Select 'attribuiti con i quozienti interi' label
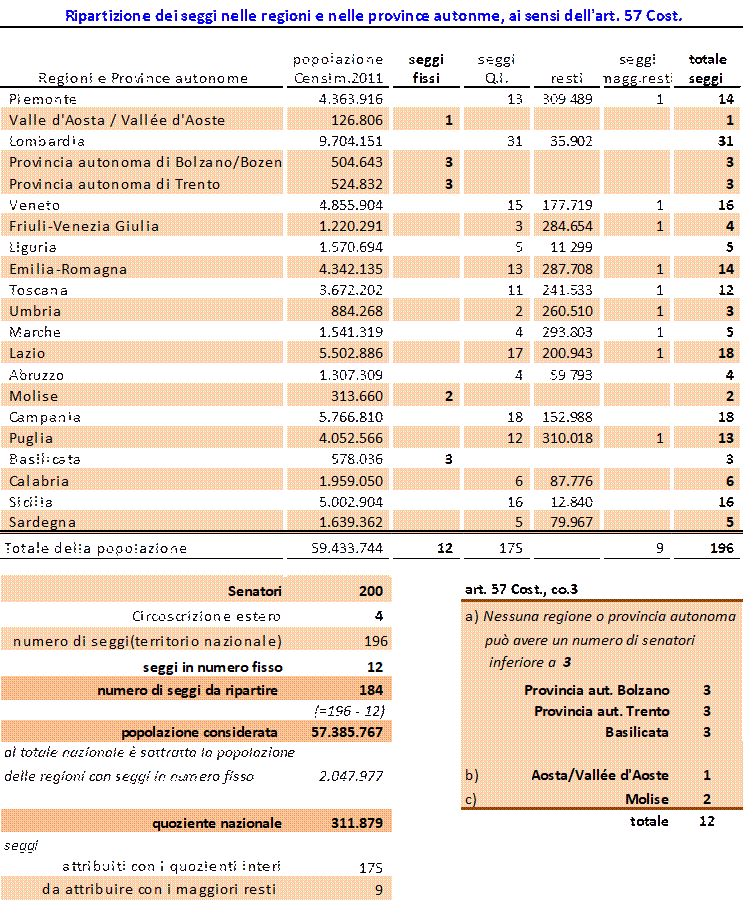Image resolution: width=744 pixels, height=901 pixels. 171,867
